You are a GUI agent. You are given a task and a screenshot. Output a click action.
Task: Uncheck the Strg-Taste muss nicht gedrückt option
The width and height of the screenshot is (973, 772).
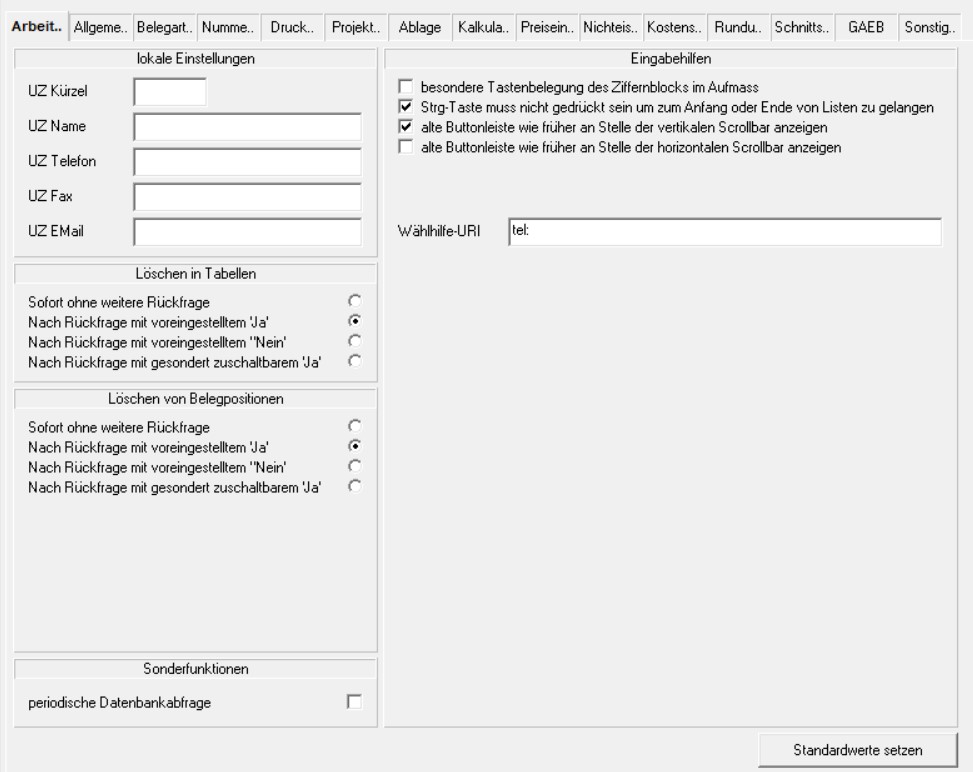click(x=405, y=107)
